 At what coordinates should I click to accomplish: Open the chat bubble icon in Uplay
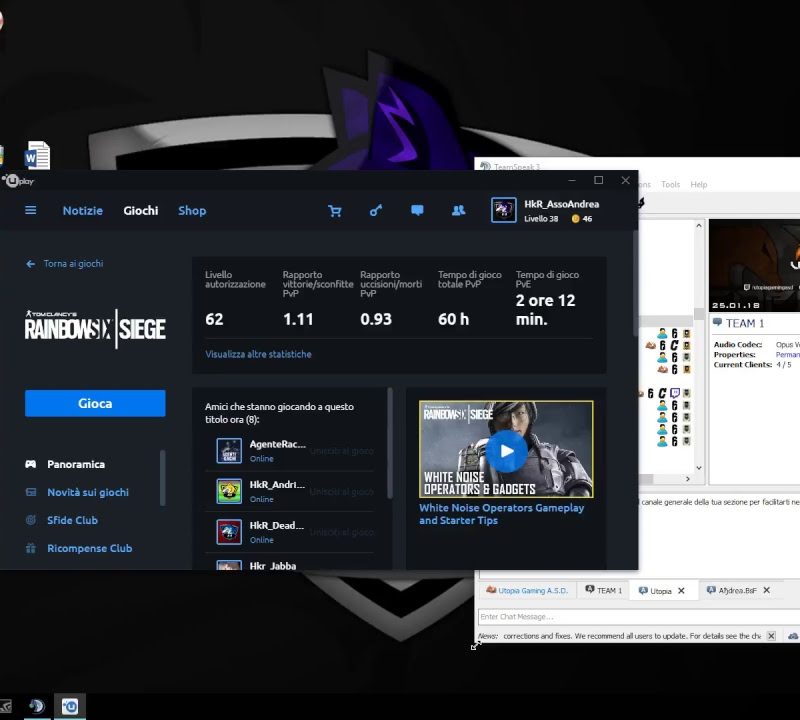pos(417,210)
